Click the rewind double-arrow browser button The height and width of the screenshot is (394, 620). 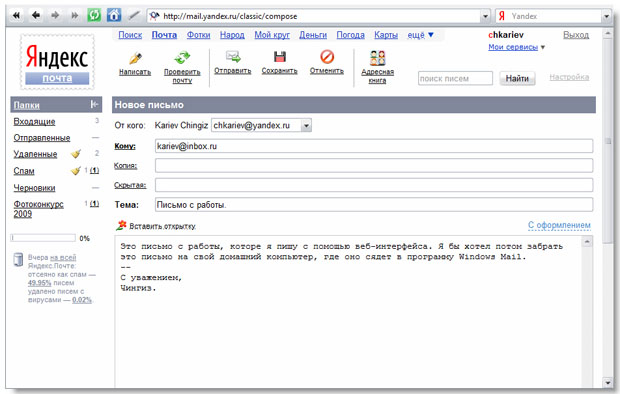[17, 15]
